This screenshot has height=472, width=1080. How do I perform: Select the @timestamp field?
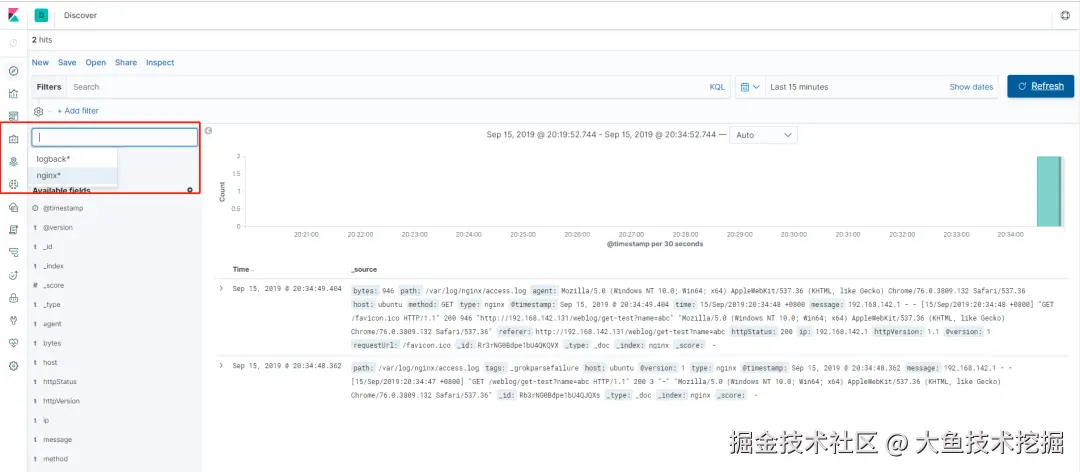(x=63, y=208)
